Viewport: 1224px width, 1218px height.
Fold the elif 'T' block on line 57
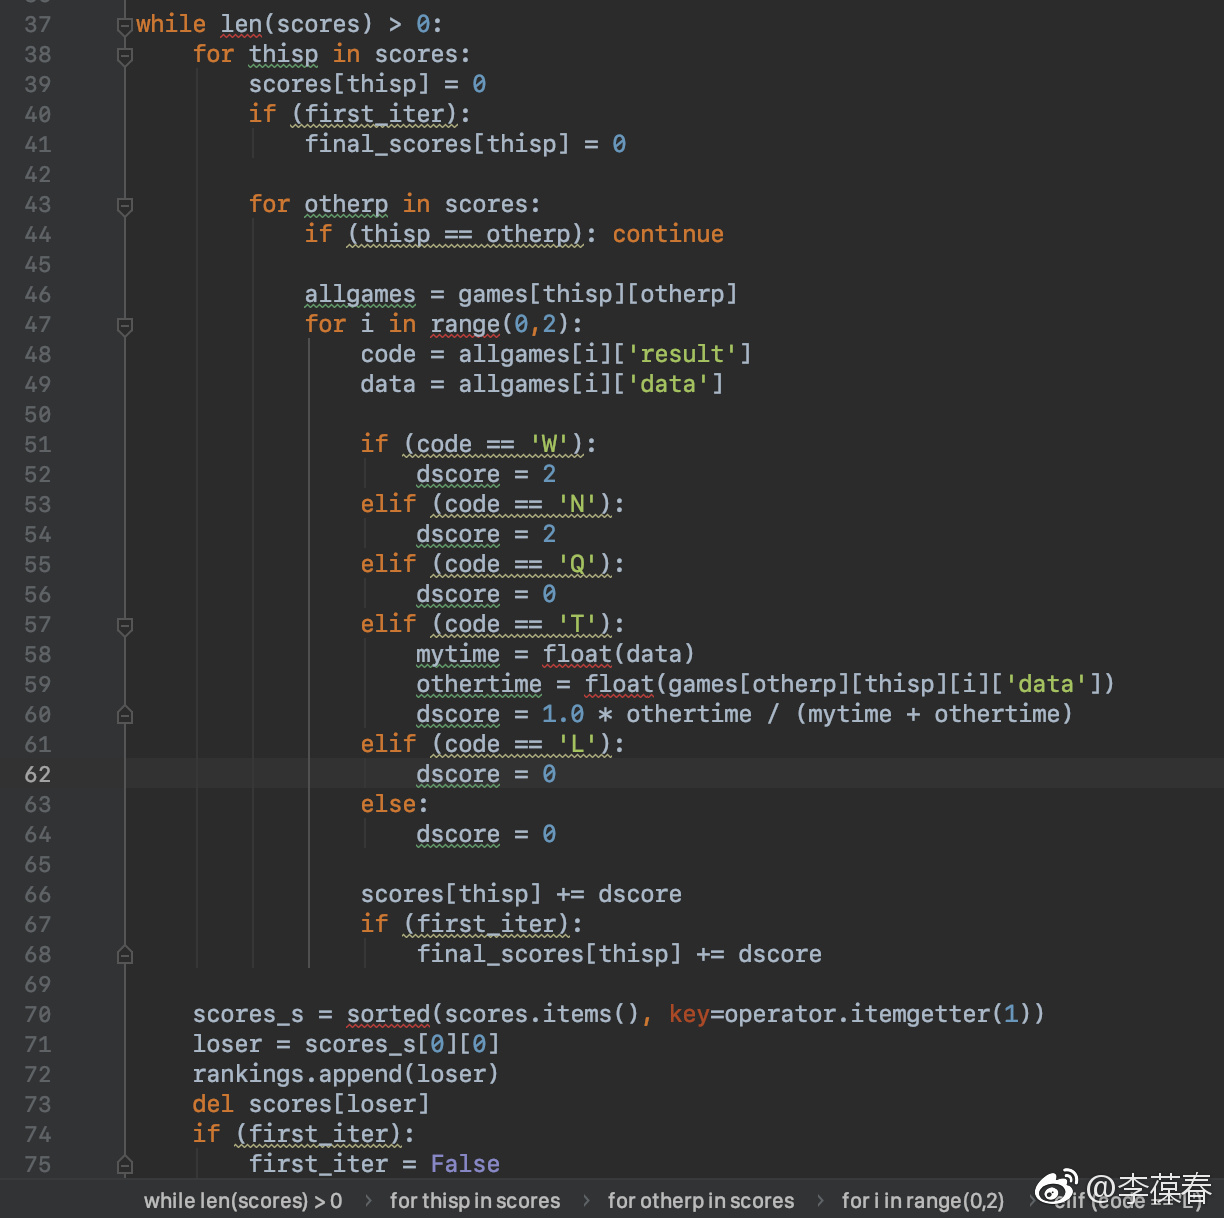[x=125, y=626]
